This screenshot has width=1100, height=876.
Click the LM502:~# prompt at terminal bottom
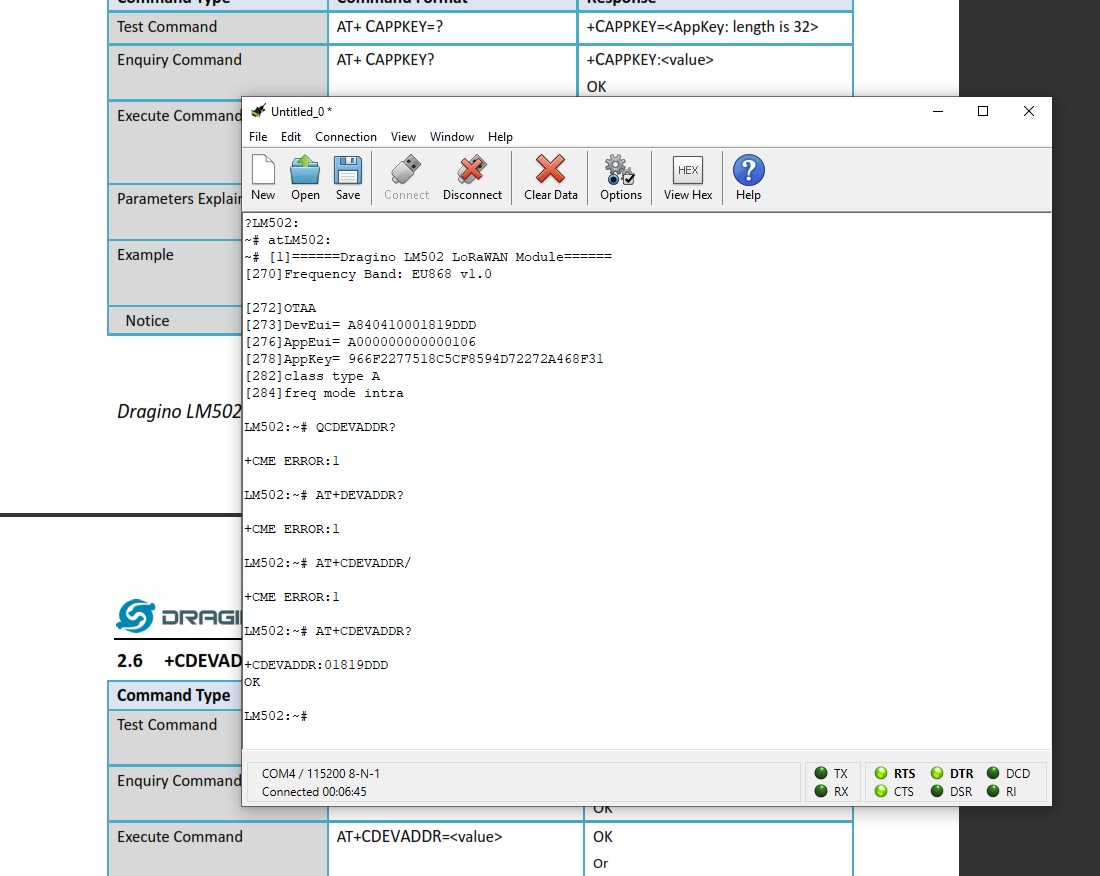[276, 716]
